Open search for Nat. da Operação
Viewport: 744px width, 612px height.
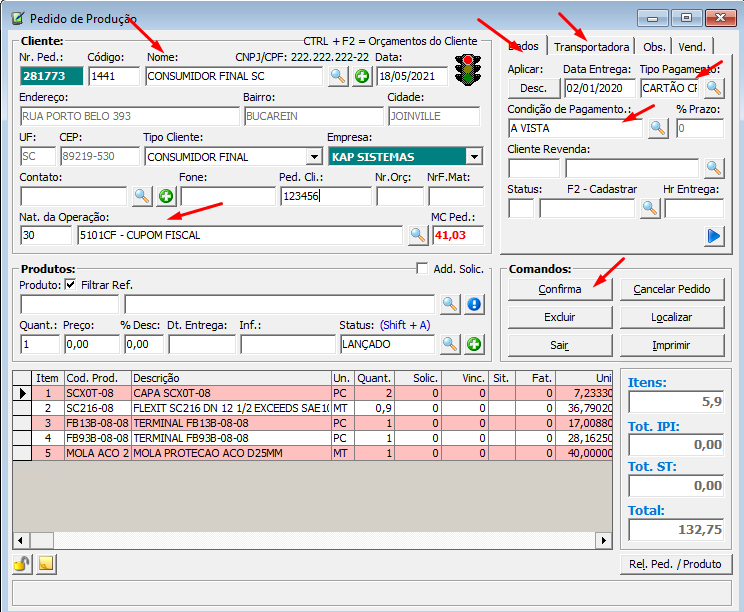tap(418, 235)
